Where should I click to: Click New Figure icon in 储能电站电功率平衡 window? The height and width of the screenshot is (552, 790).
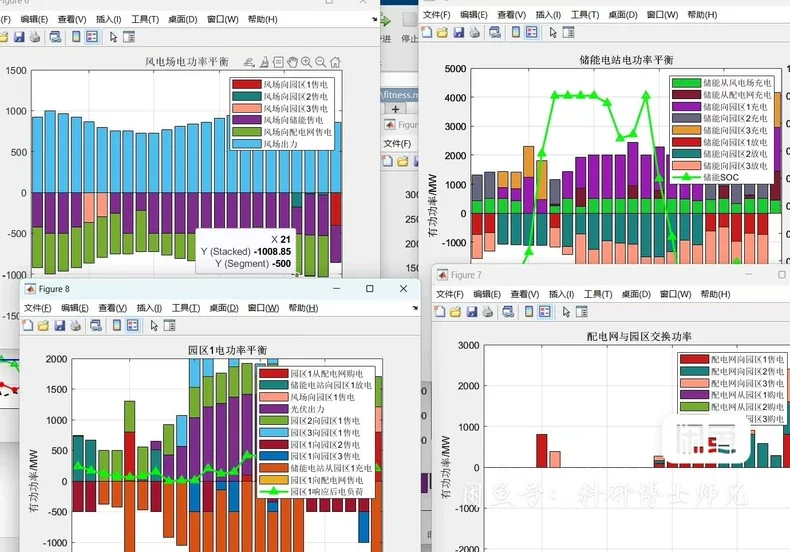coord(427,32)
